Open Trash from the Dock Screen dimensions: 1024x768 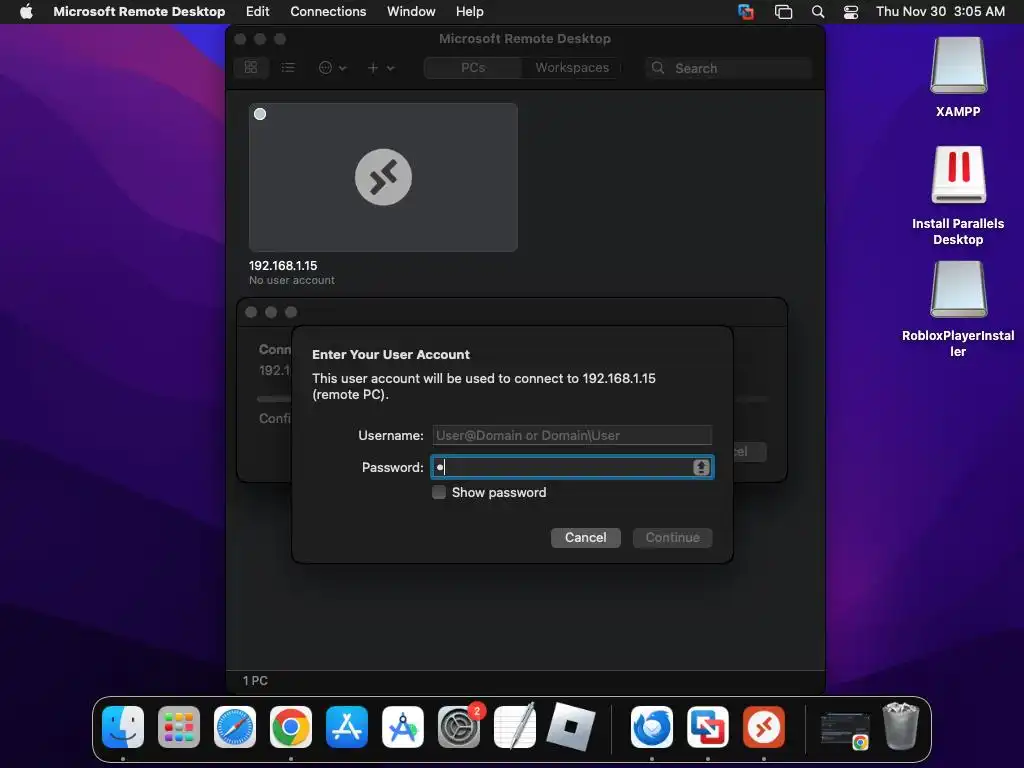click(x=901, y=726)
